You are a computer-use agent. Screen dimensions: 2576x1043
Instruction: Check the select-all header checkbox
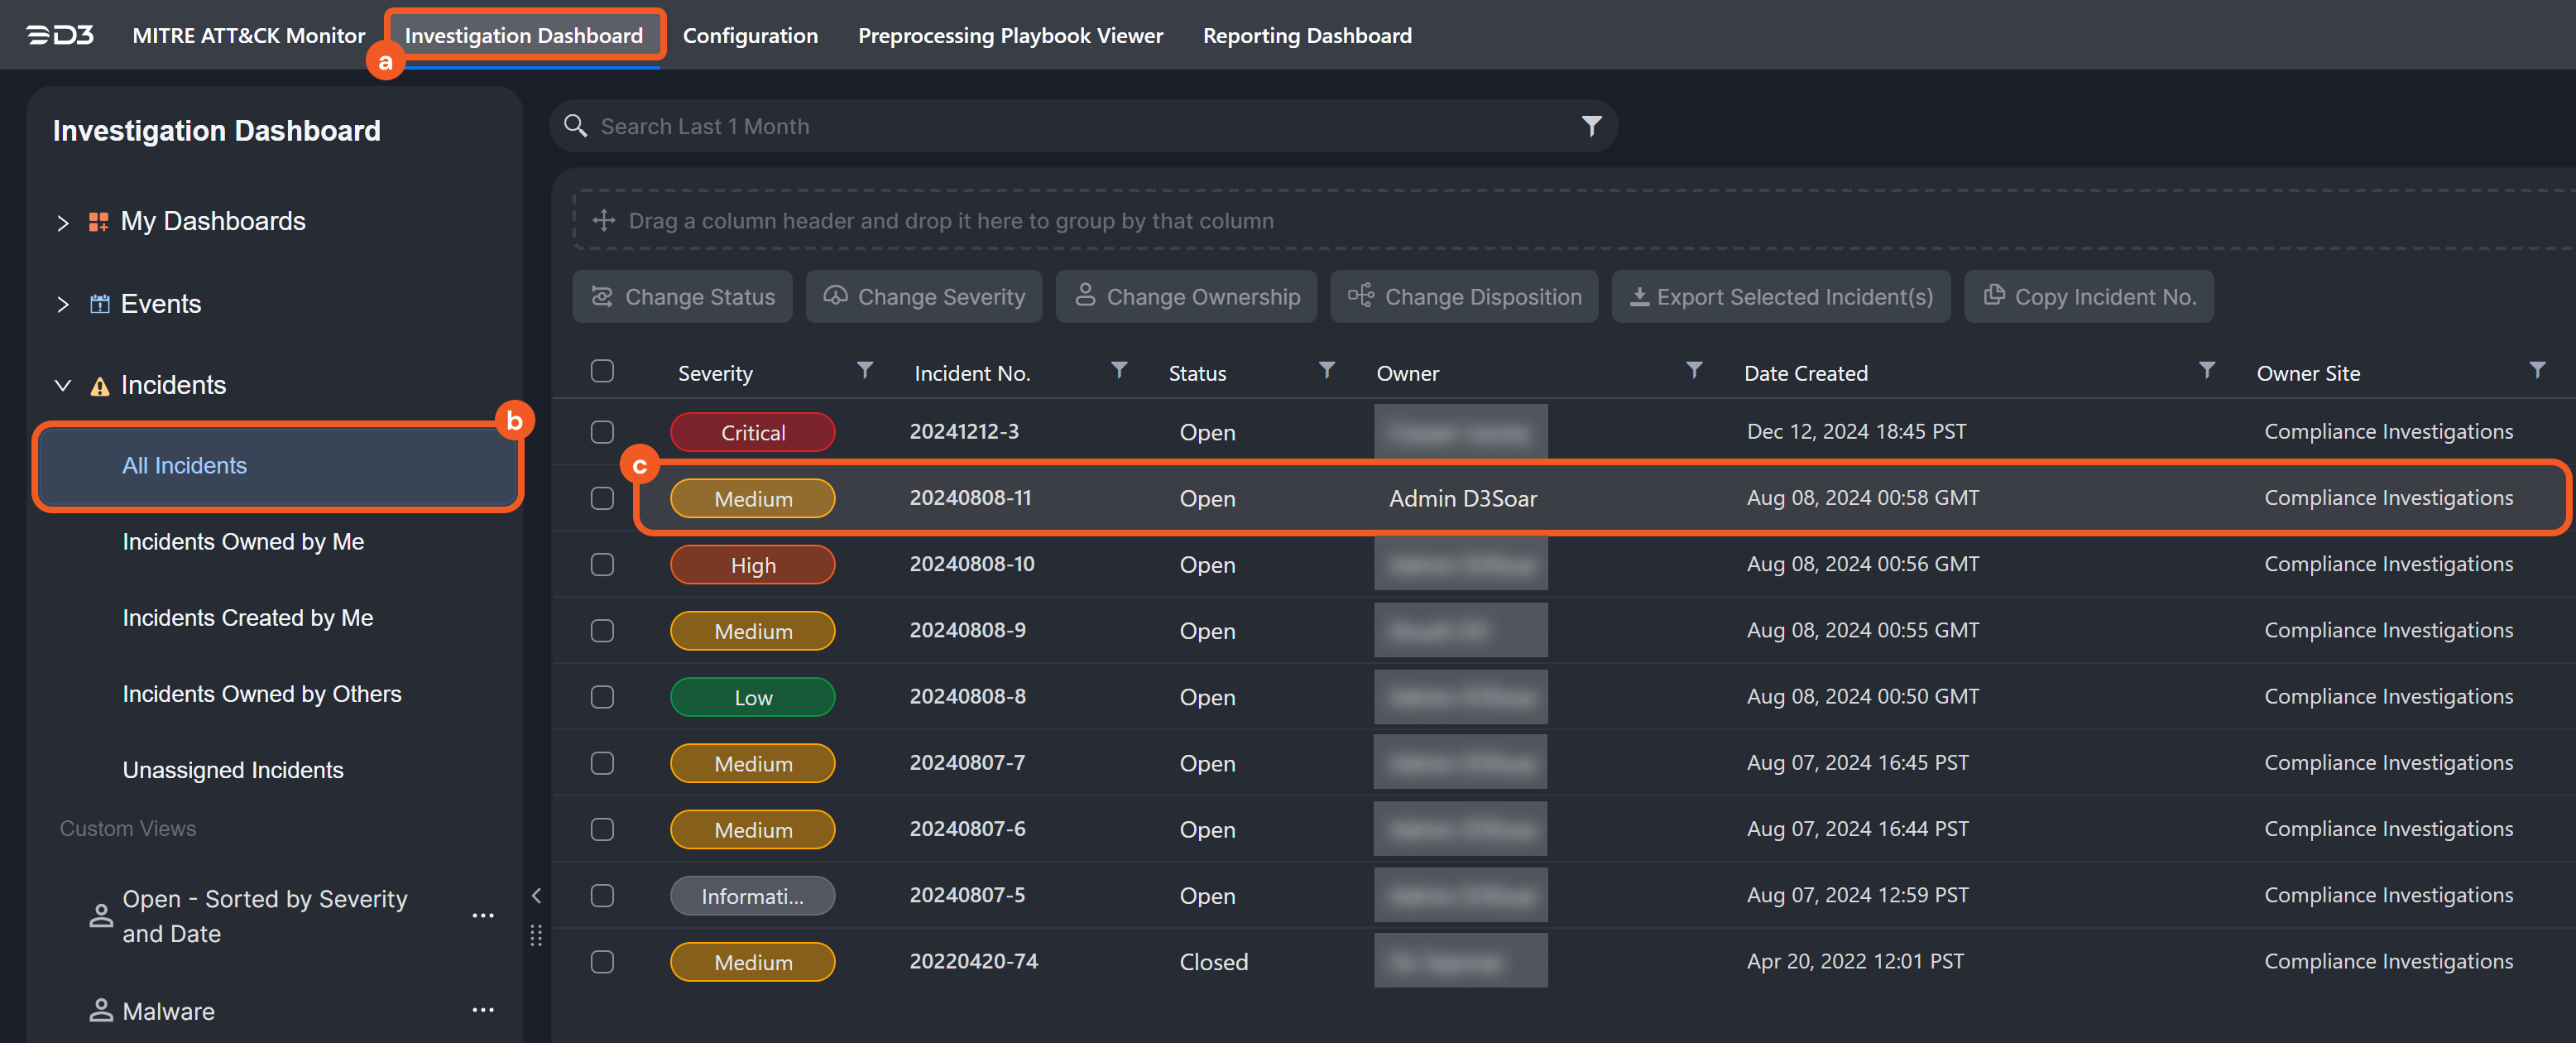coord(602,371)
